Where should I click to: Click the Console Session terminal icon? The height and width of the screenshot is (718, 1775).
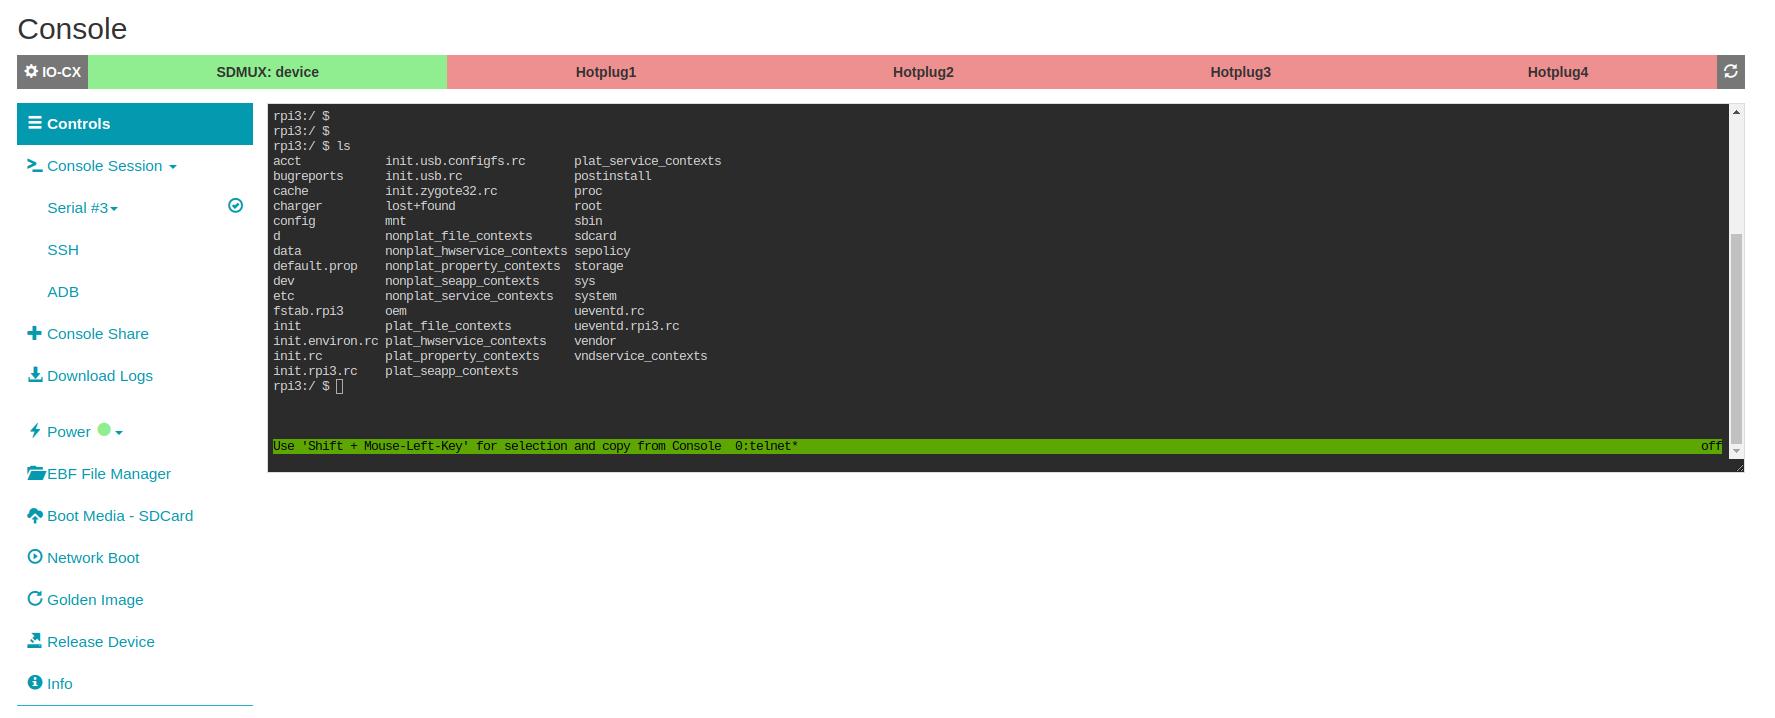[35, 165]
